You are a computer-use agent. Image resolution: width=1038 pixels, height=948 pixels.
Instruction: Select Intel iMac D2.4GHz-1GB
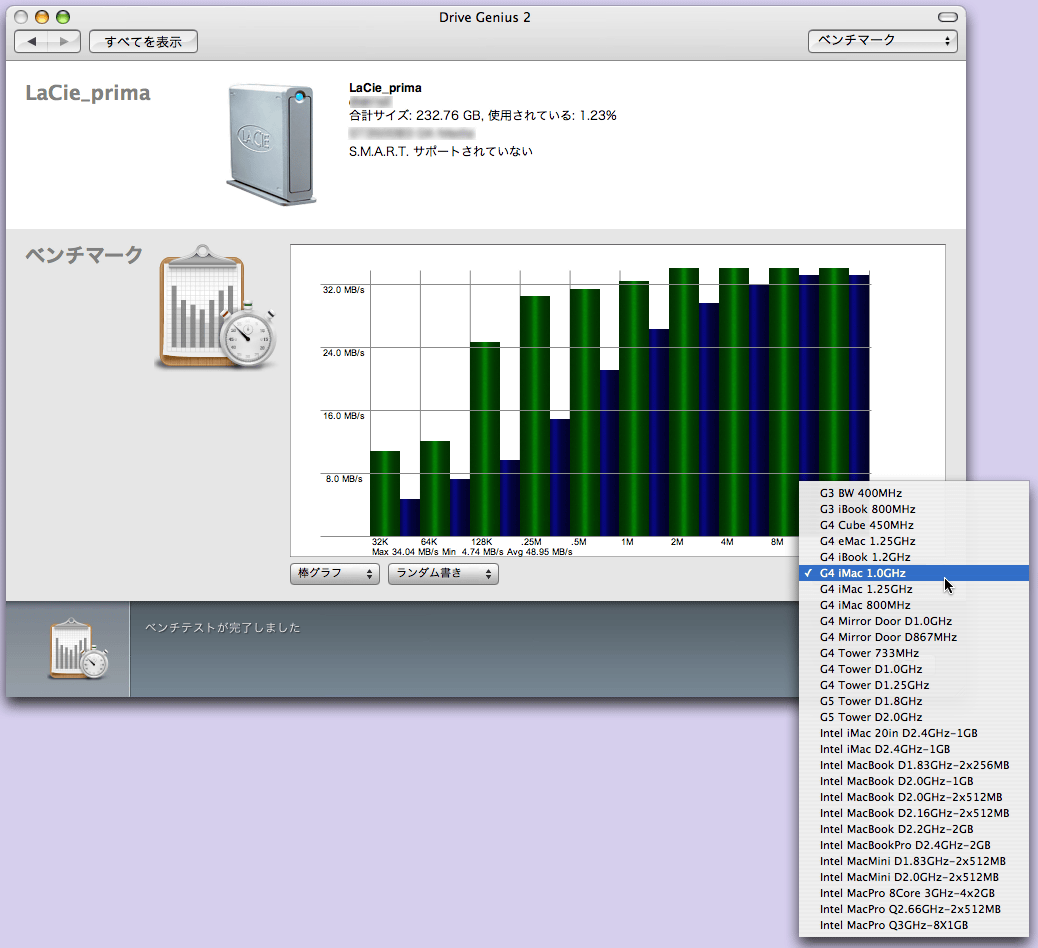914,749
